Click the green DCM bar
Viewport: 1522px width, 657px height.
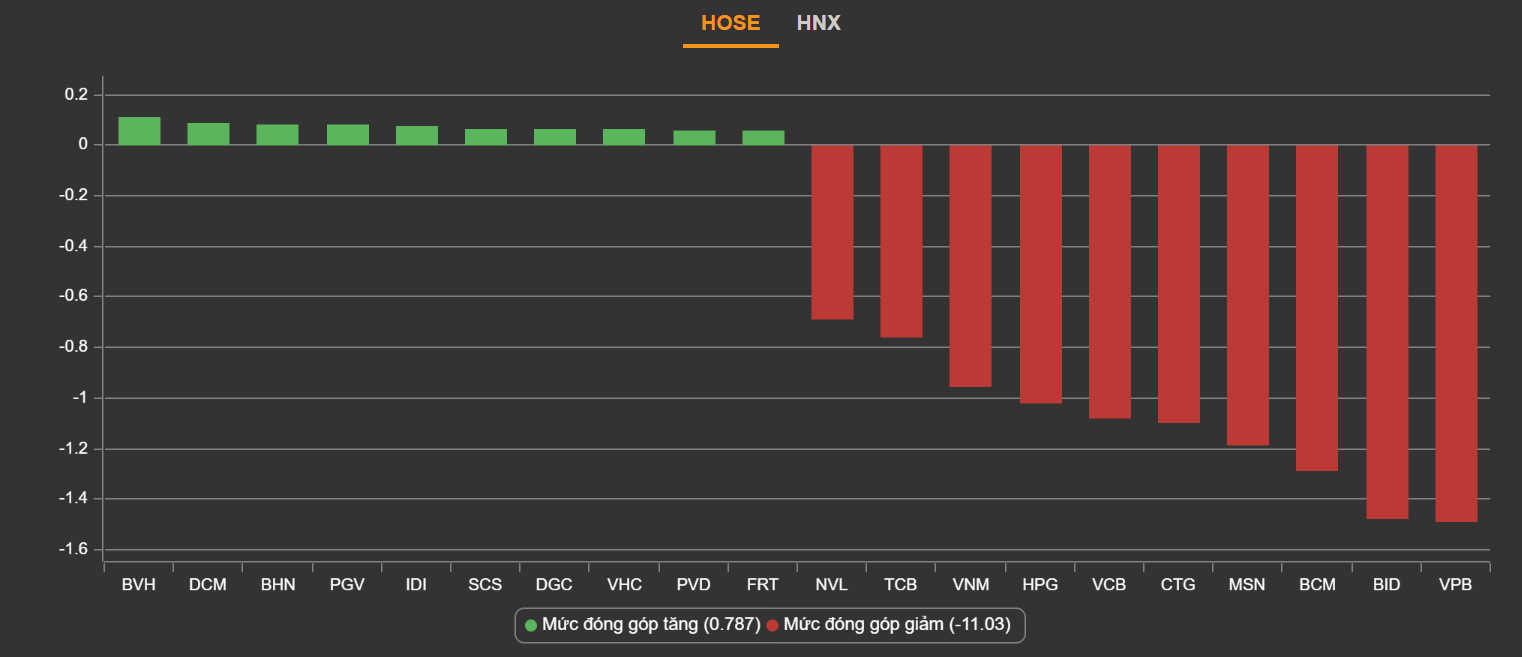click(x=208, y=134)
